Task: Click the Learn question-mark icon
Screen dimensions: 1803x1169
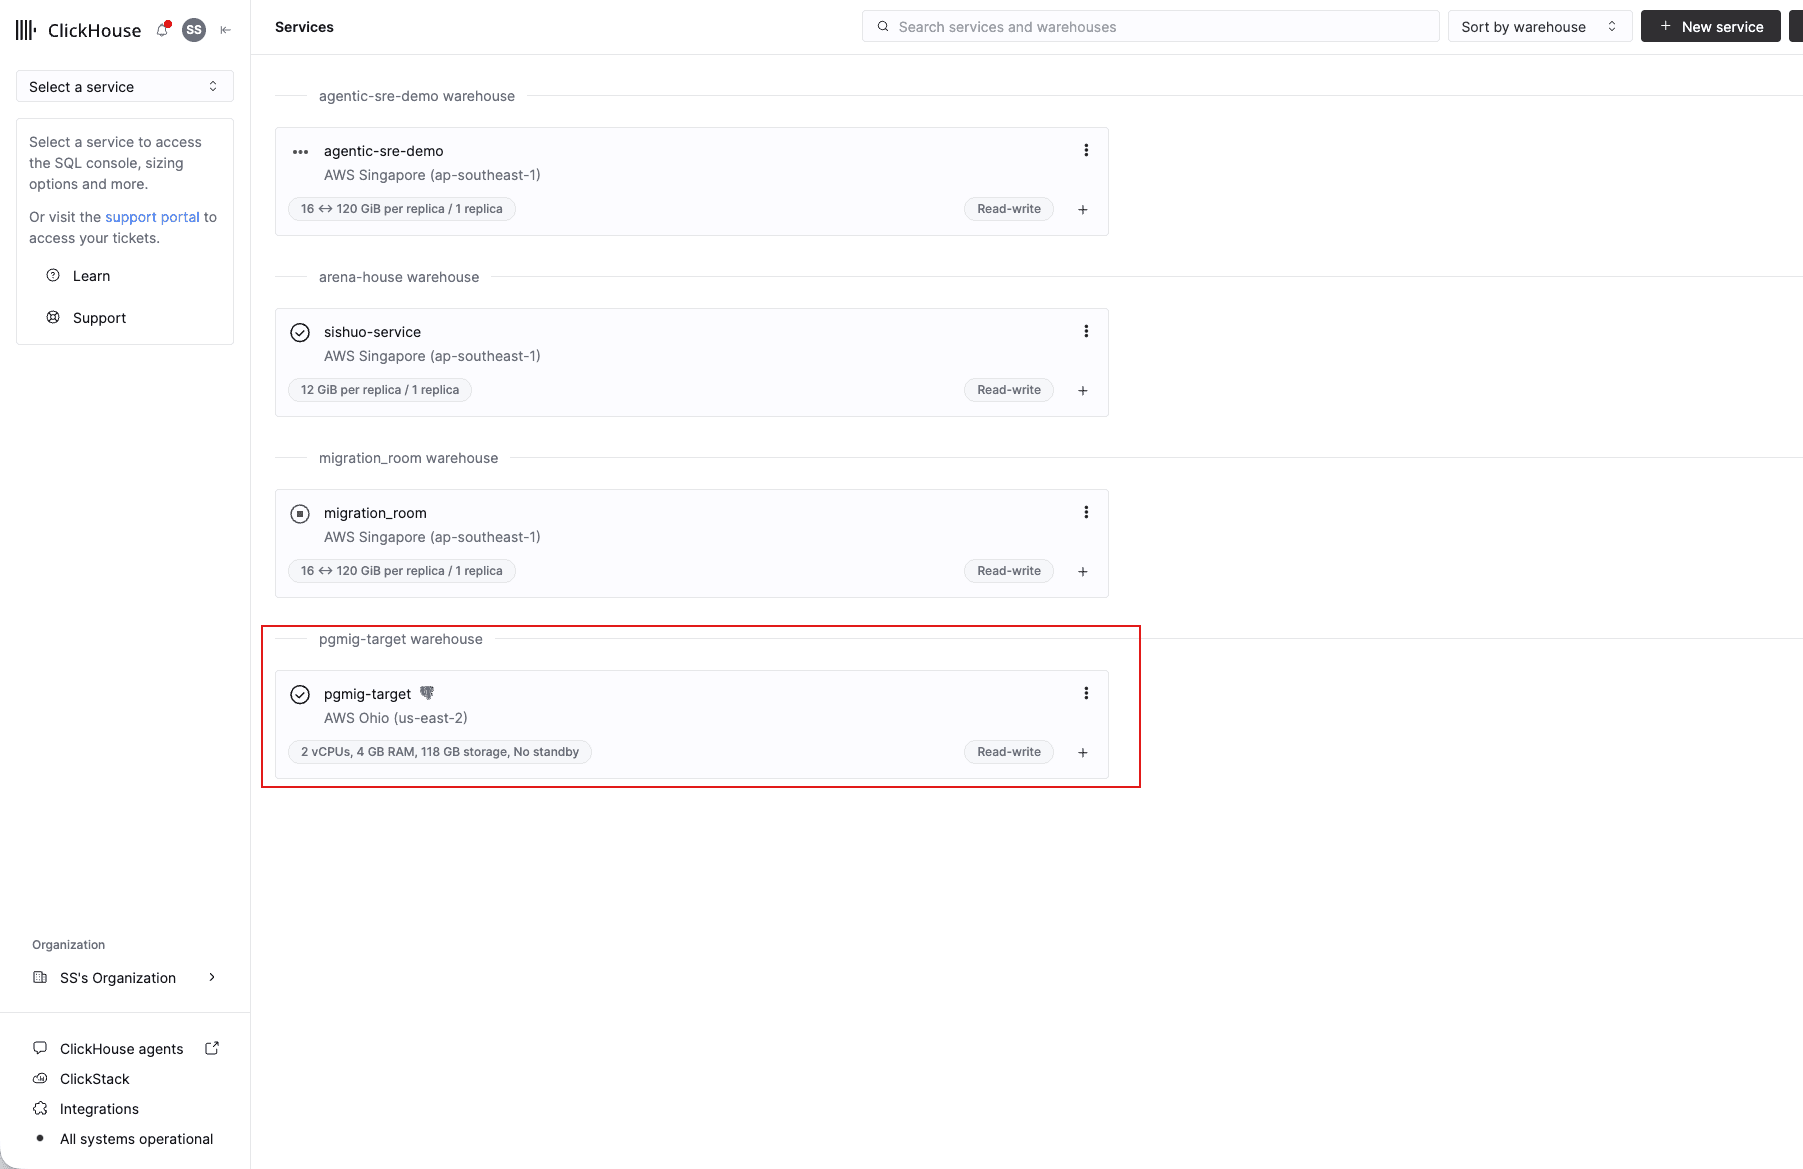Action: [53, 275]
